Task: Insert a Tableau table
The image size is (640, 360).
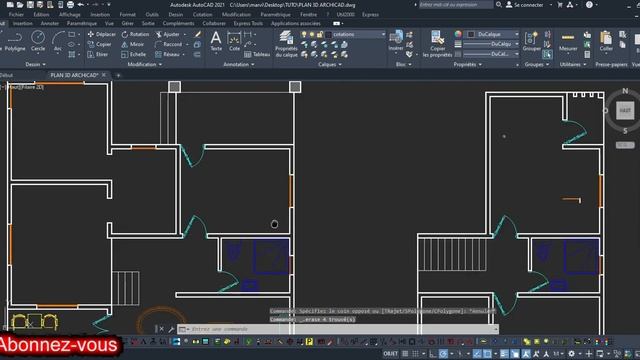Action: (x=257, y=54)
